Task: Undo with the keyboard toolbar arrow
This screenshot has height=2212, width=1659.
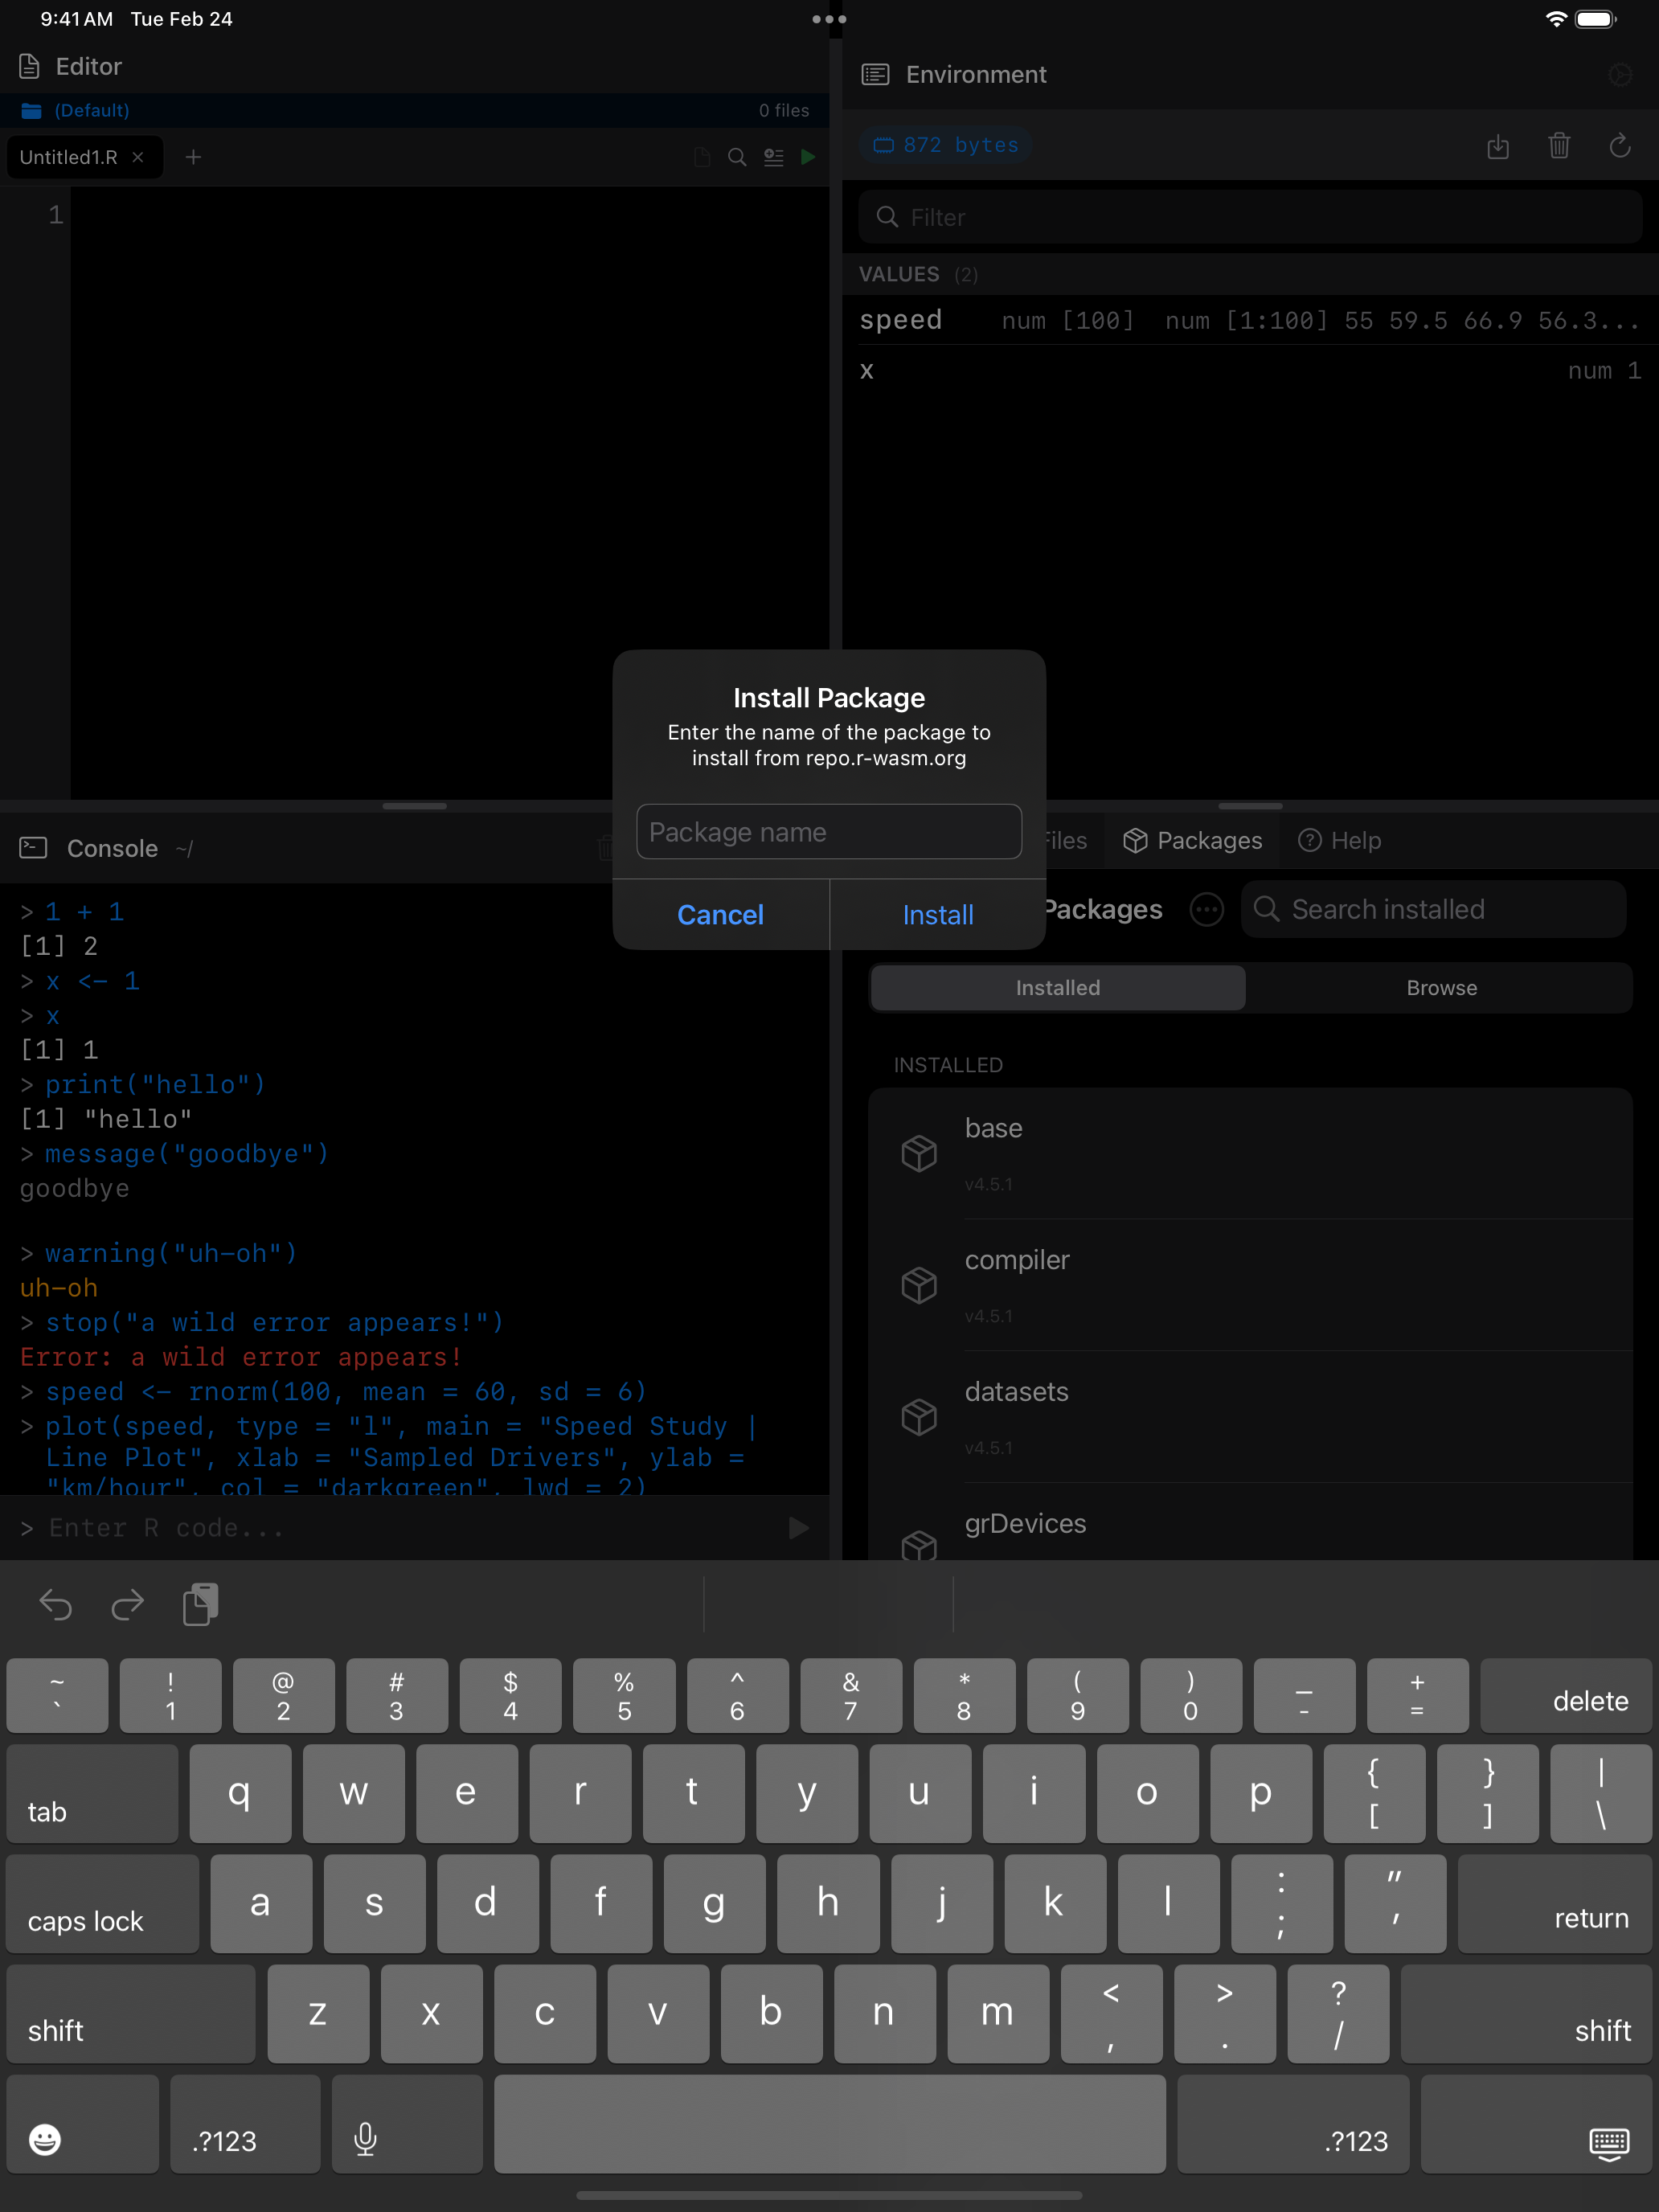Action: click(56, 1605)
